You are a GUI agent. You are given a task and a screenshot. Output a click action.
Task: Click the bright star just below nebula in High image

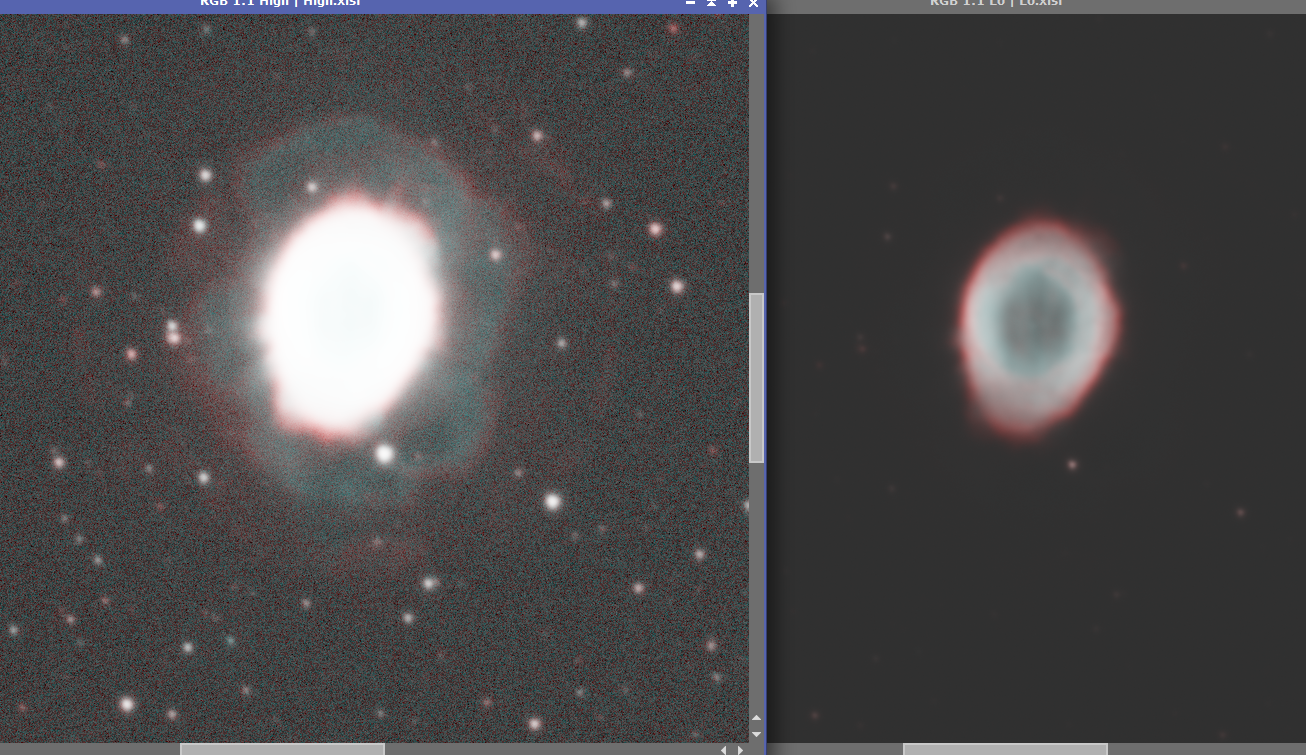384,454
